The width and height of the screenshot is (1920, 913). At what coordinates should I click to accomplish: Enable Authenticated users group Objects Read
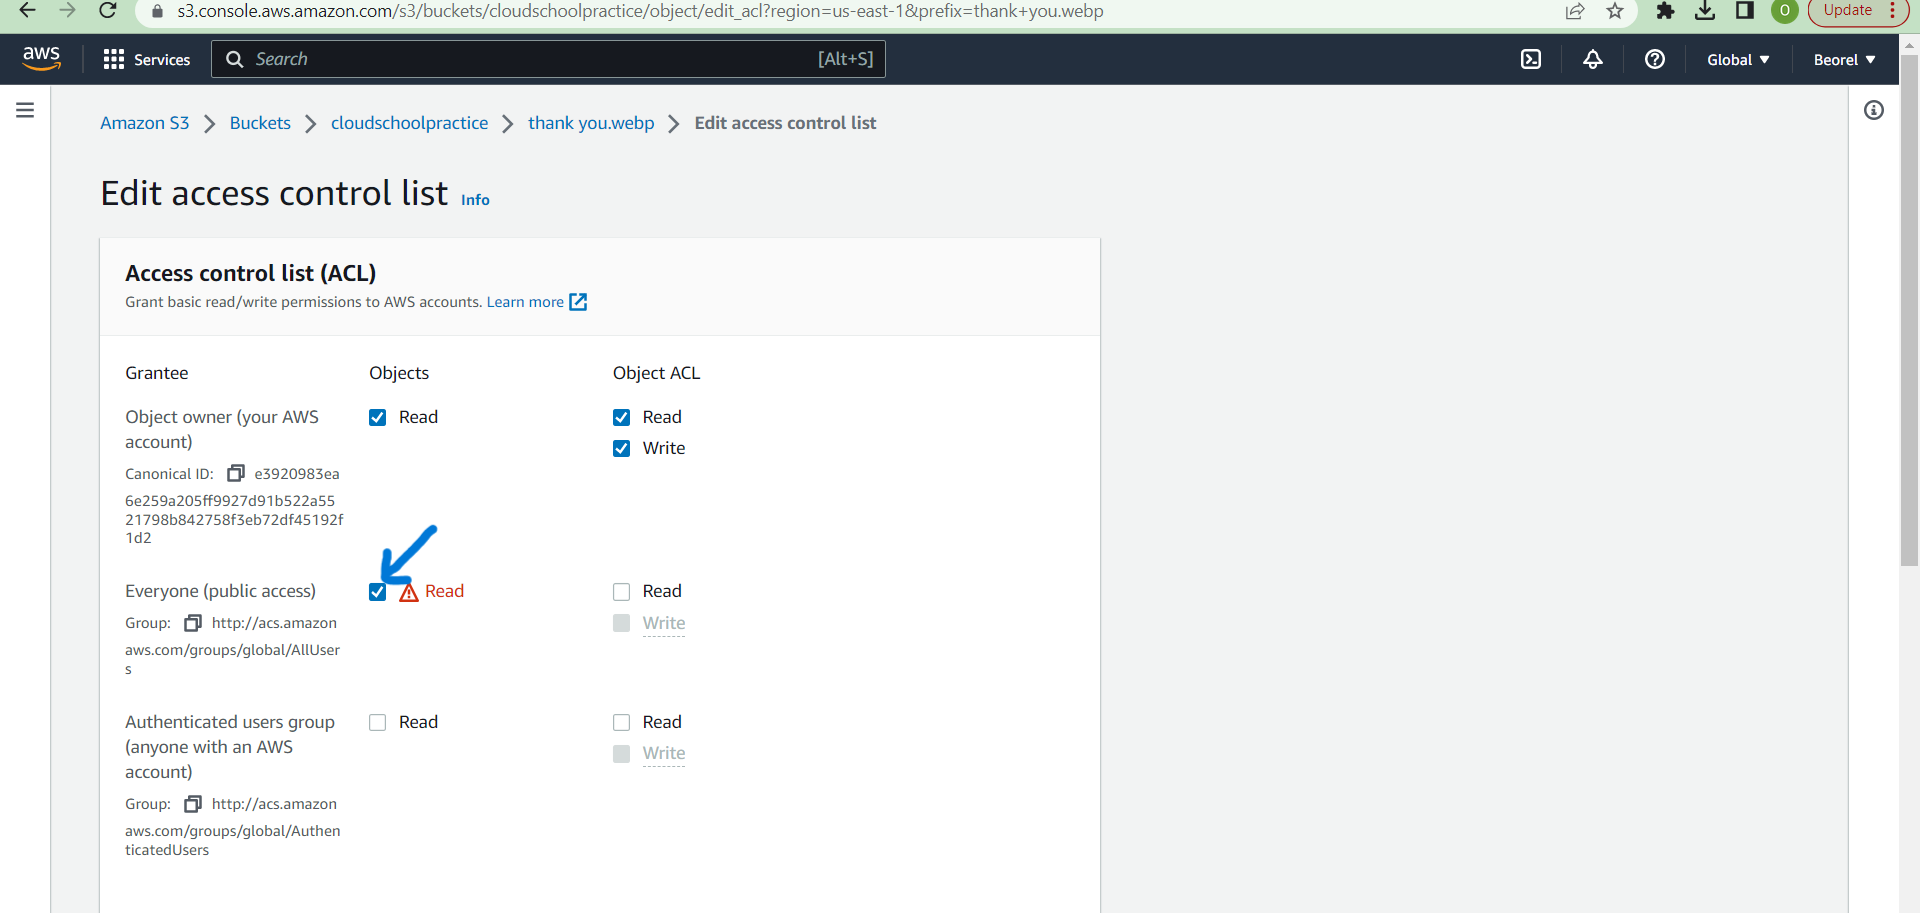[377, 722]
